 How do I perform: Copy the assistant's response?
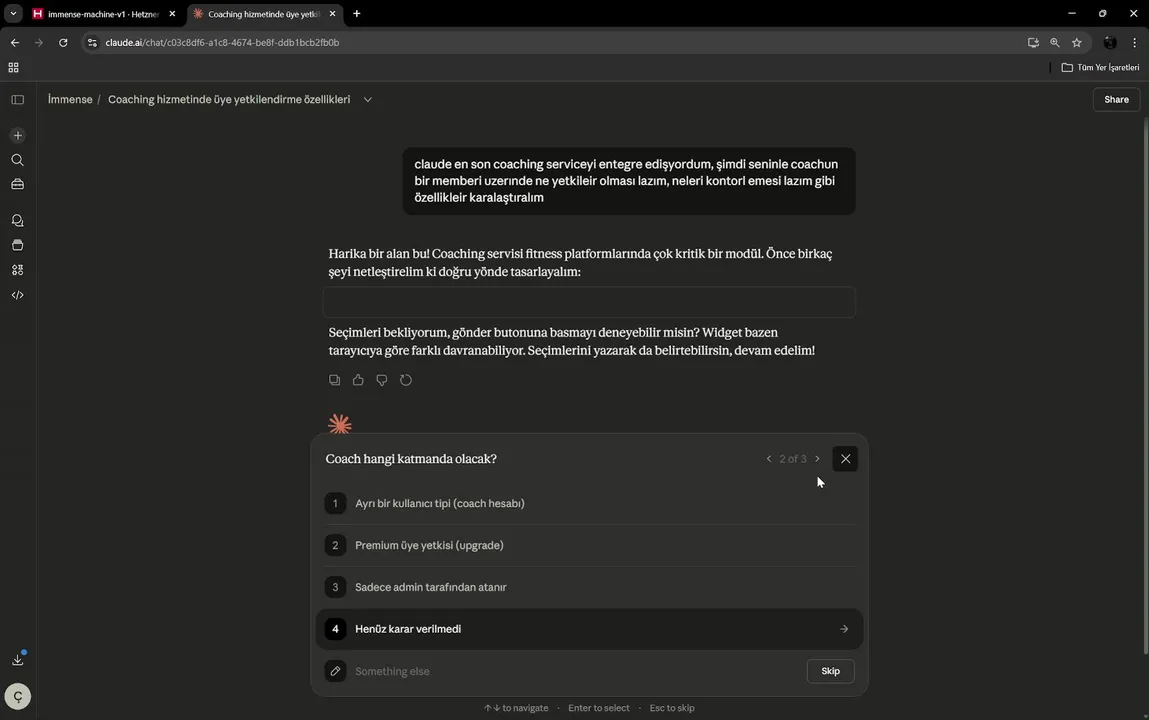(x=334, y=380)
